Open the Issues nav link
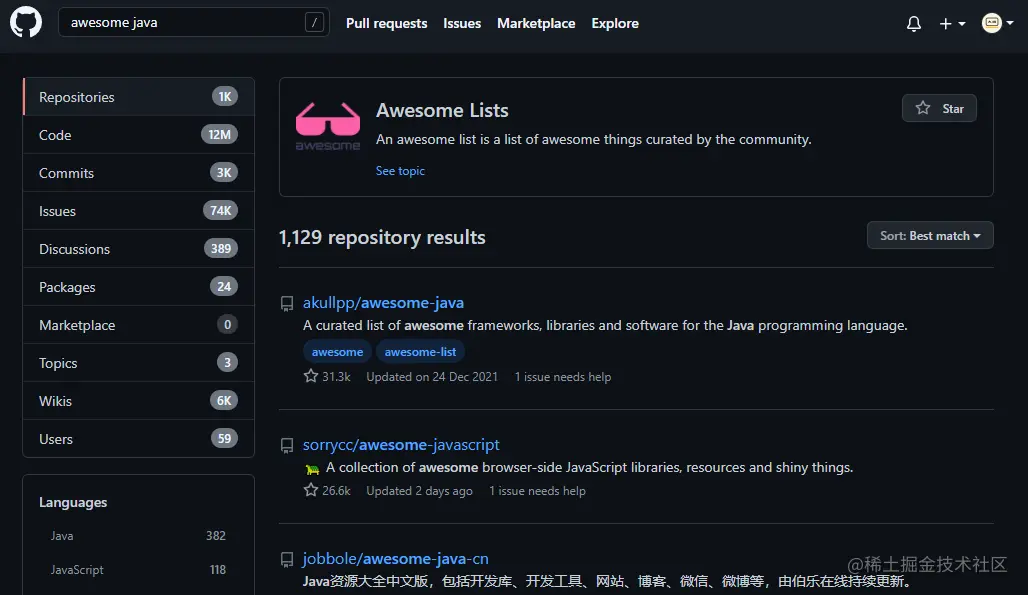This screenshot has width=1028, height=595. (462, 23)
